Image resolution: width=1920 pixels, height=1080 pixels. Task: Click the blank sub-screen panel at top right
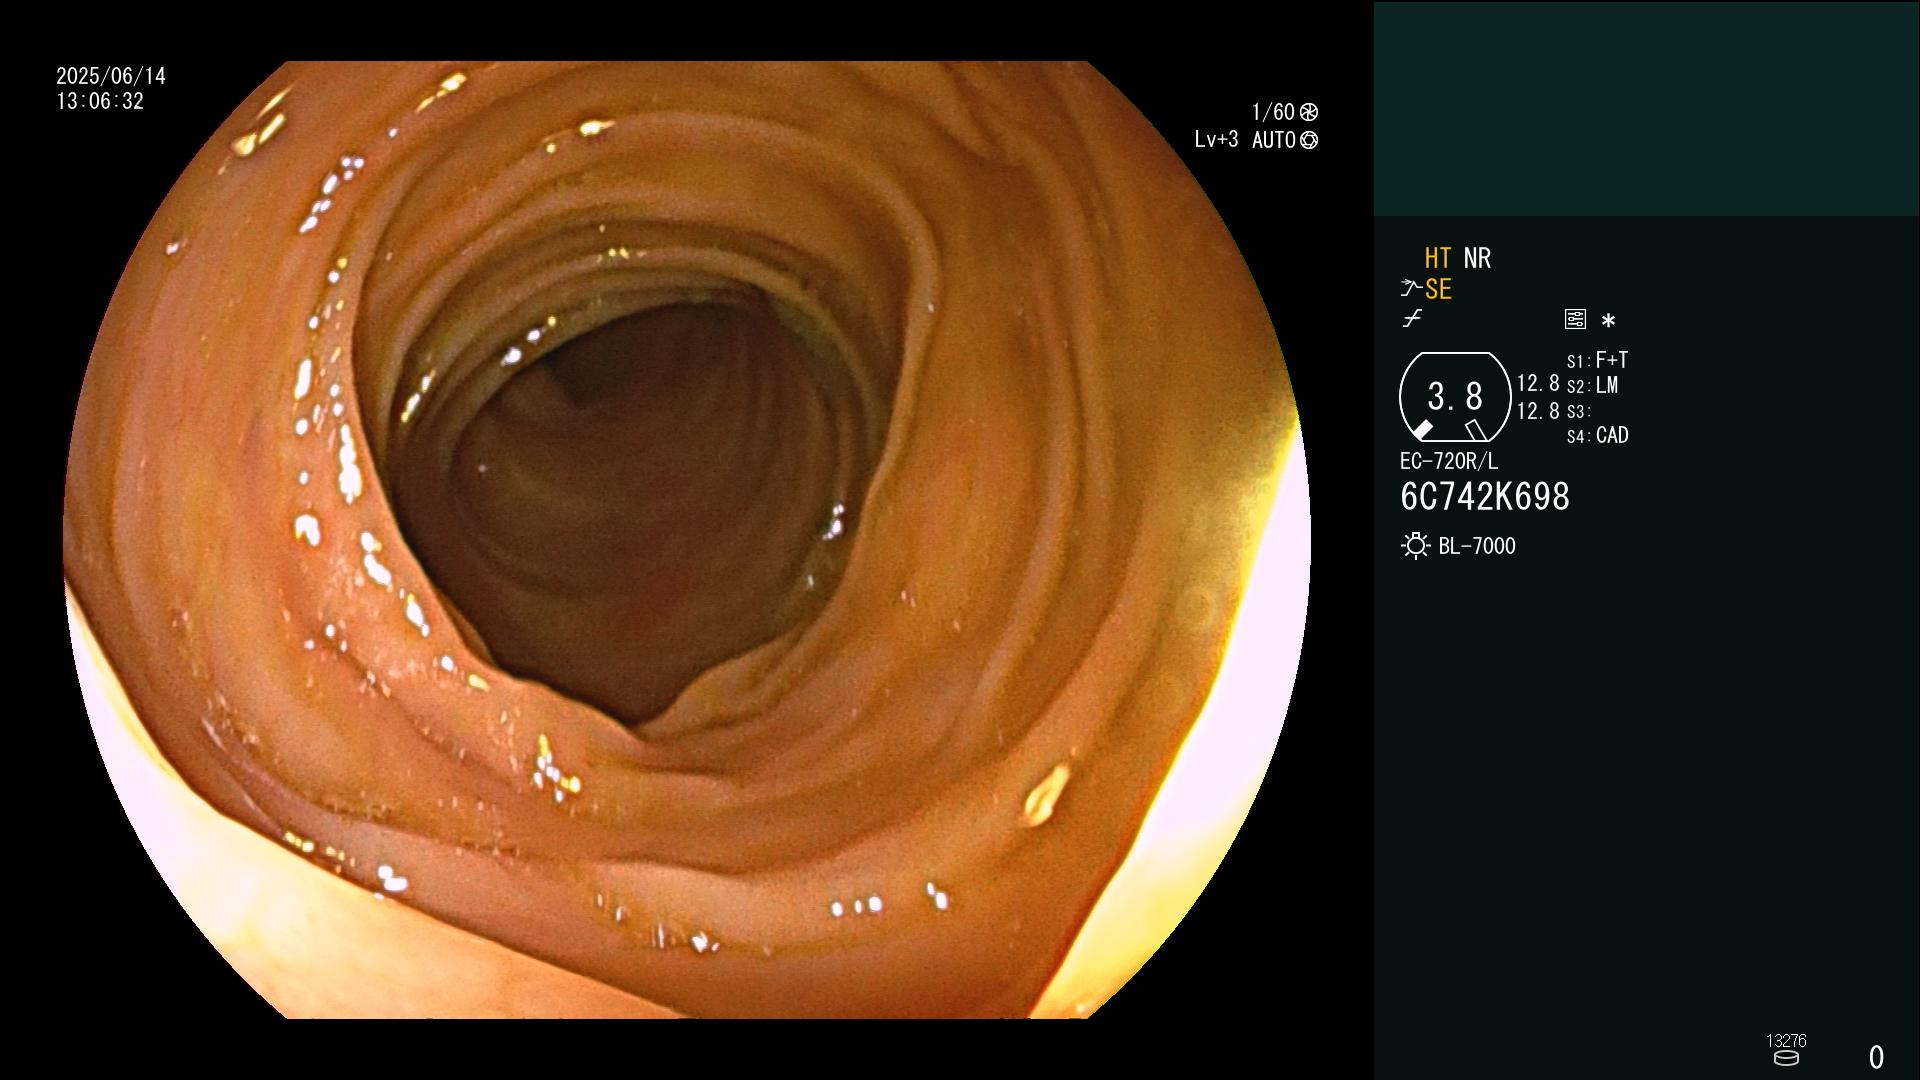pos(1646,108)
